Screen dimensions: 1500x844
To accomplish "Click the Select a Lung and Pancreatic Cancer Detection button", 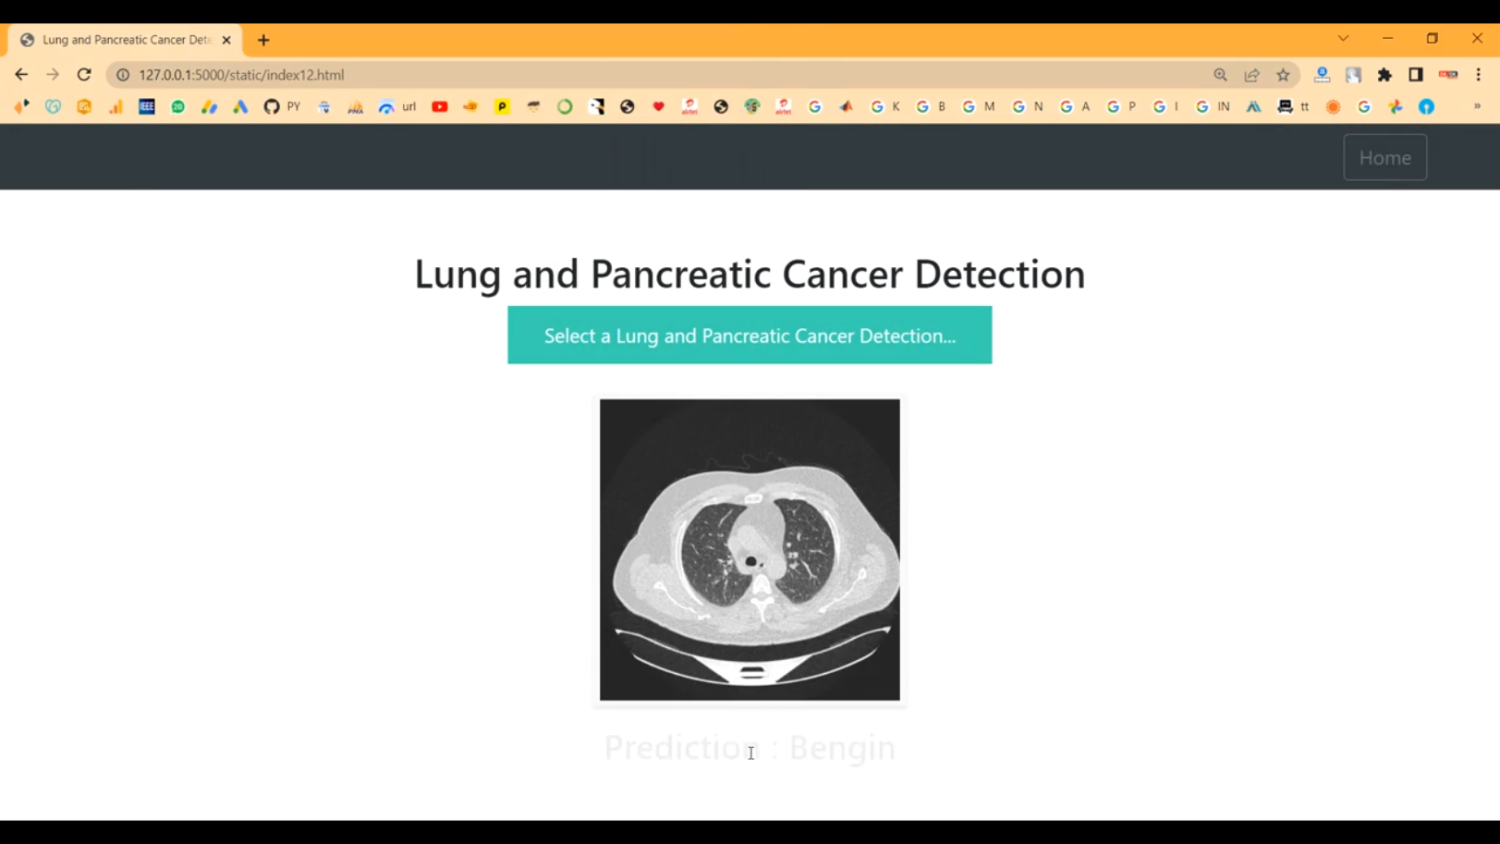I will 750,335.
